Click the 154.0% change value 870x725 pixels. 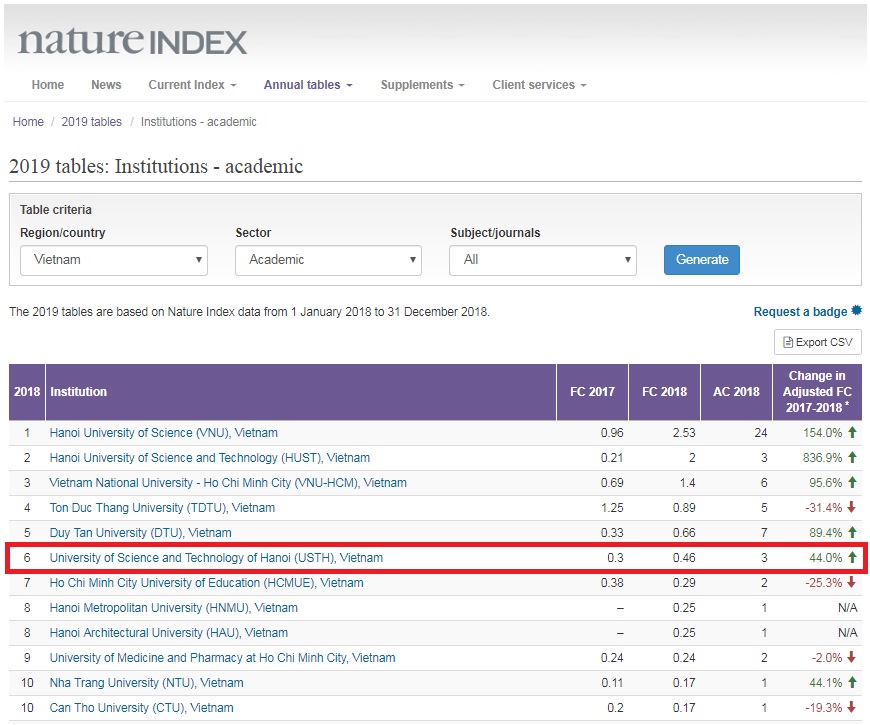pyautogui.click(x=822, y=433)
